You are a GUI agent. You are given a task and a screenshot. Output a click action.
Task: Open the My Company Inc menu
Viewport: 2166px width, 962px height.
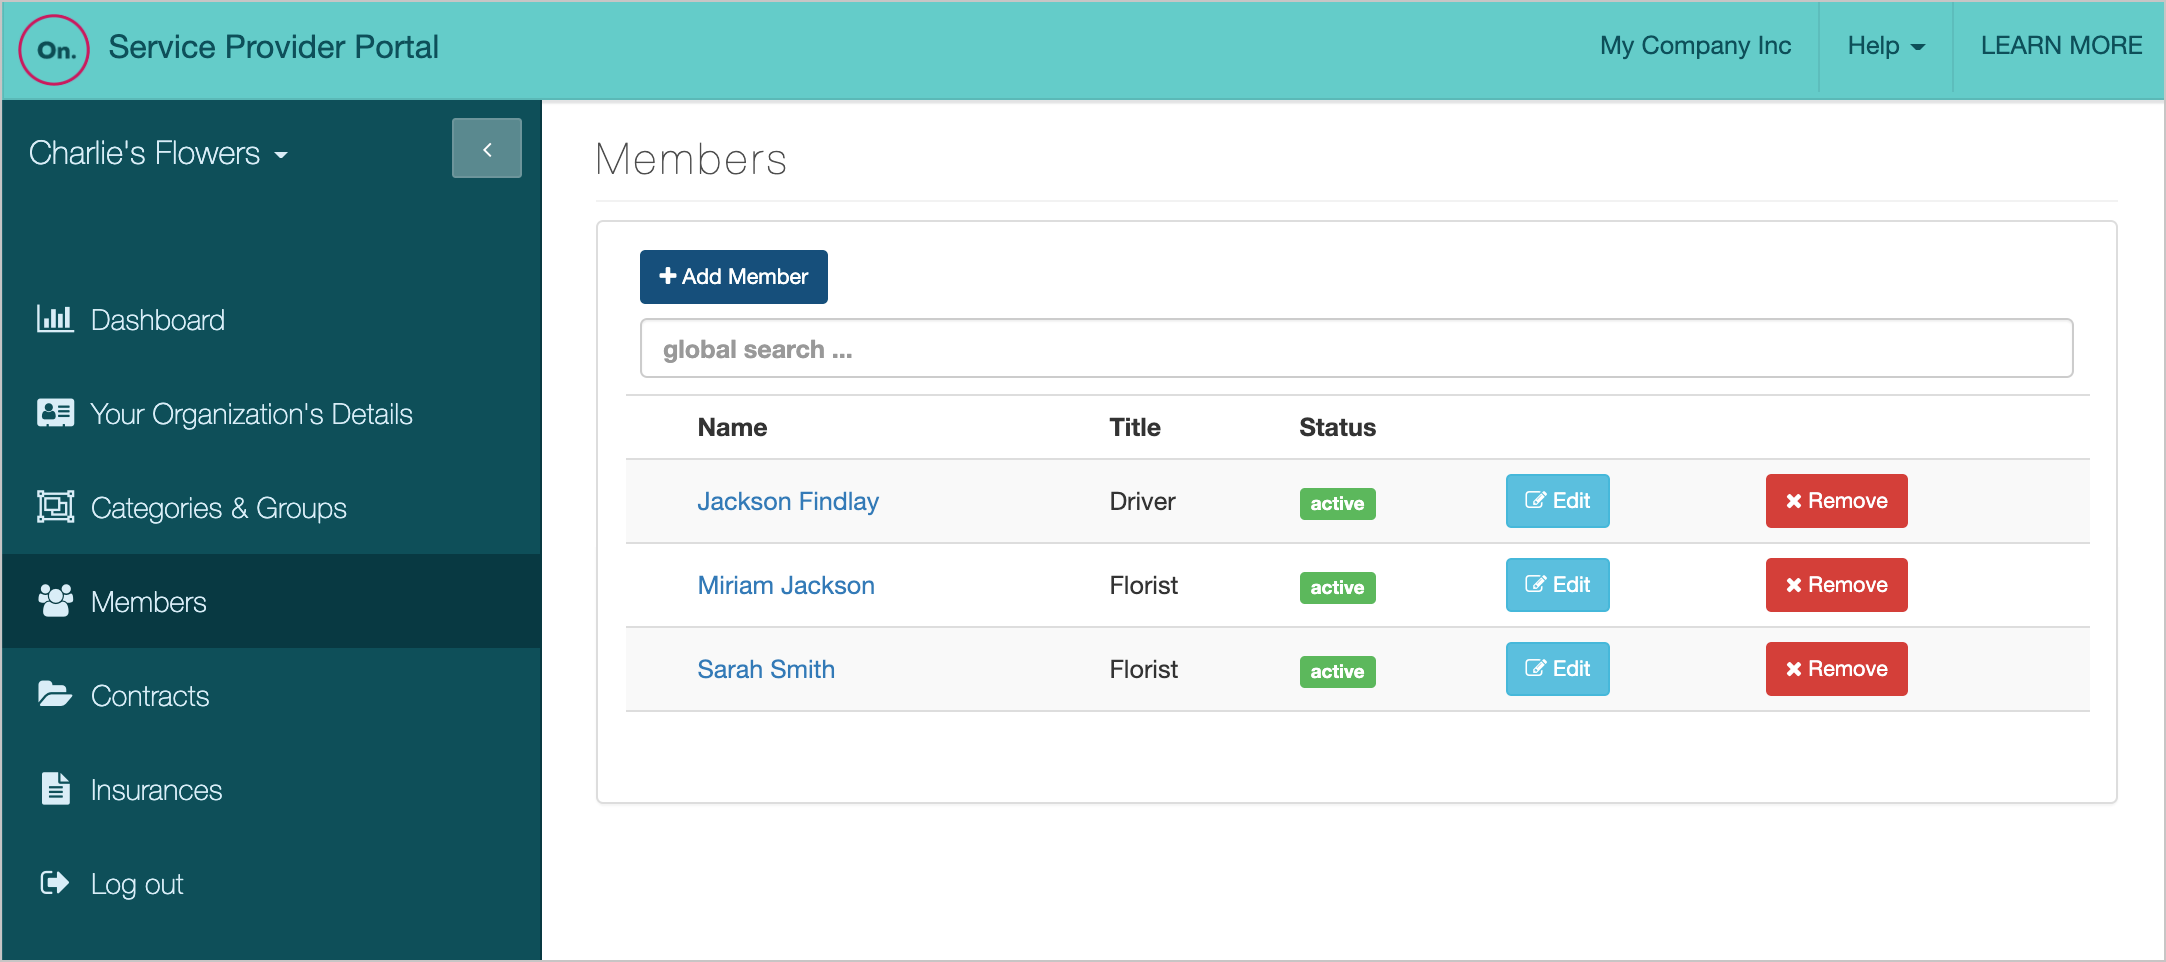[x=1695, y=46]
